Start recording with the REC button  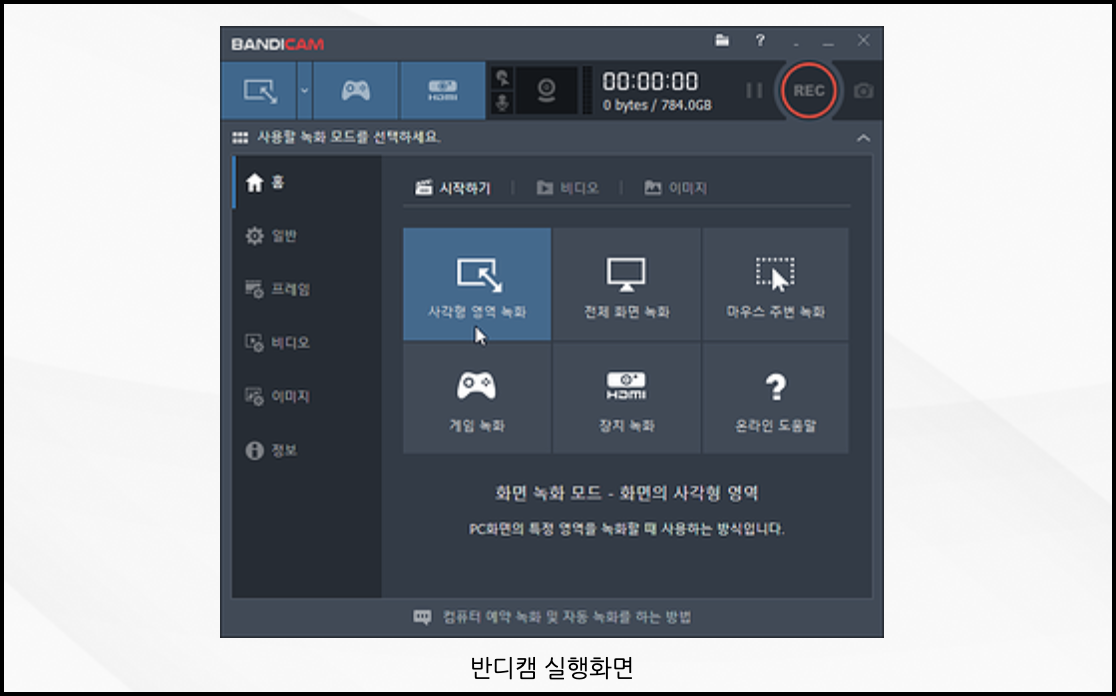point(809,90)
